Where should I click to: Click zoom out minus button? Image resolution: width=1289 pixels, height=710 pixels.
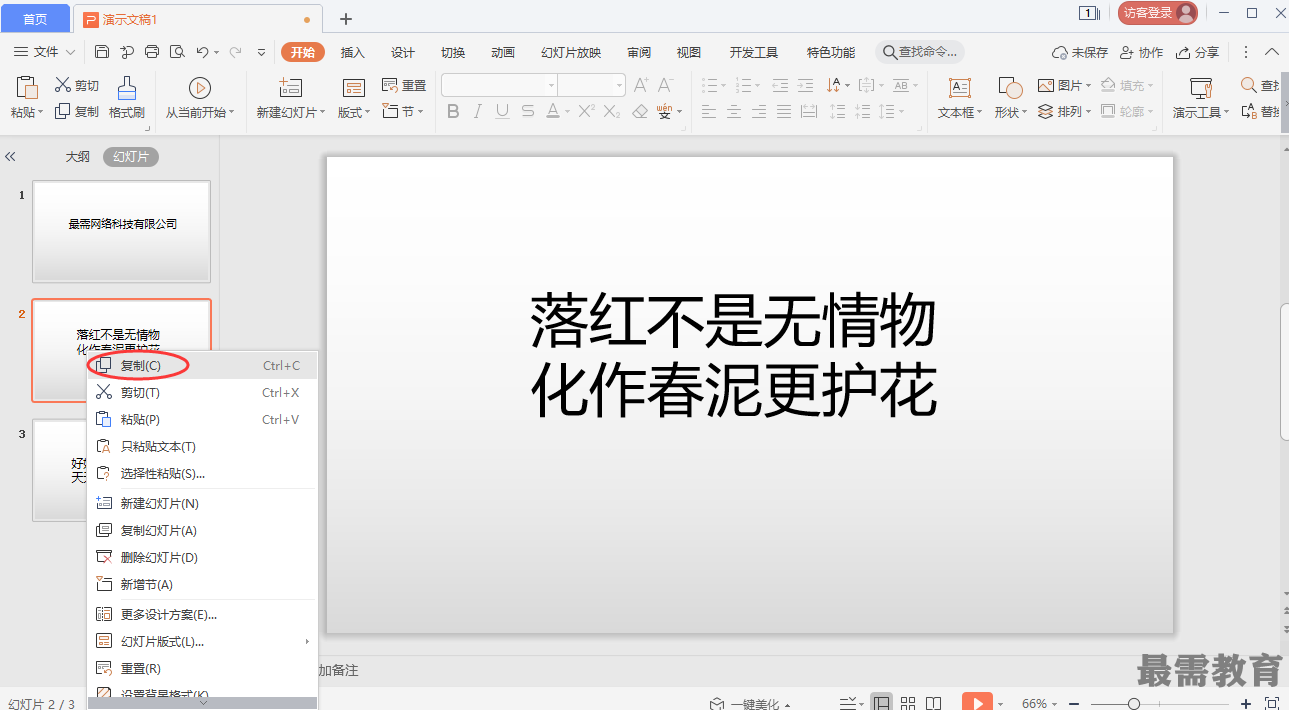point(1074,704)
